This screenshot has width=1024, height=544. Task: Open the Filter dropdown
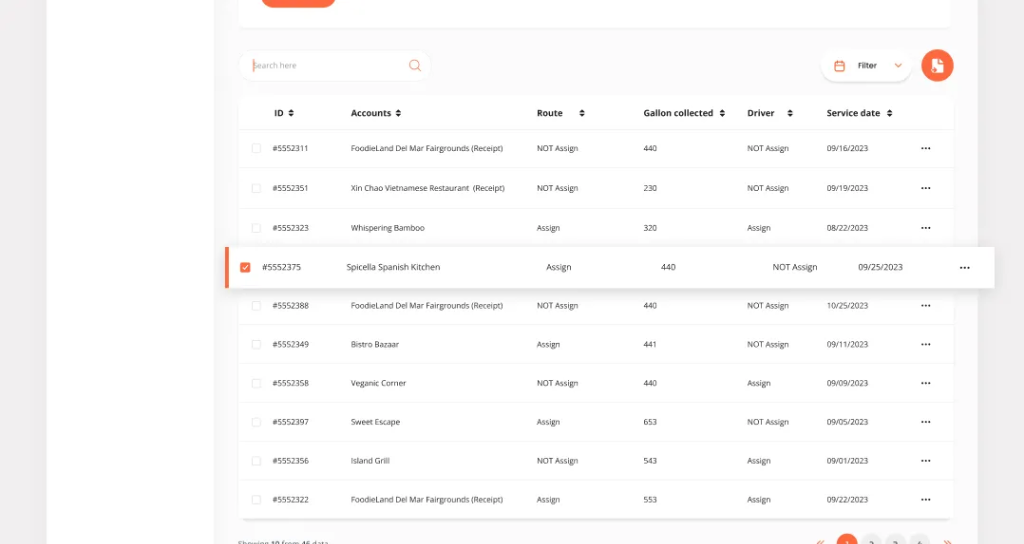tap(866, 65)
